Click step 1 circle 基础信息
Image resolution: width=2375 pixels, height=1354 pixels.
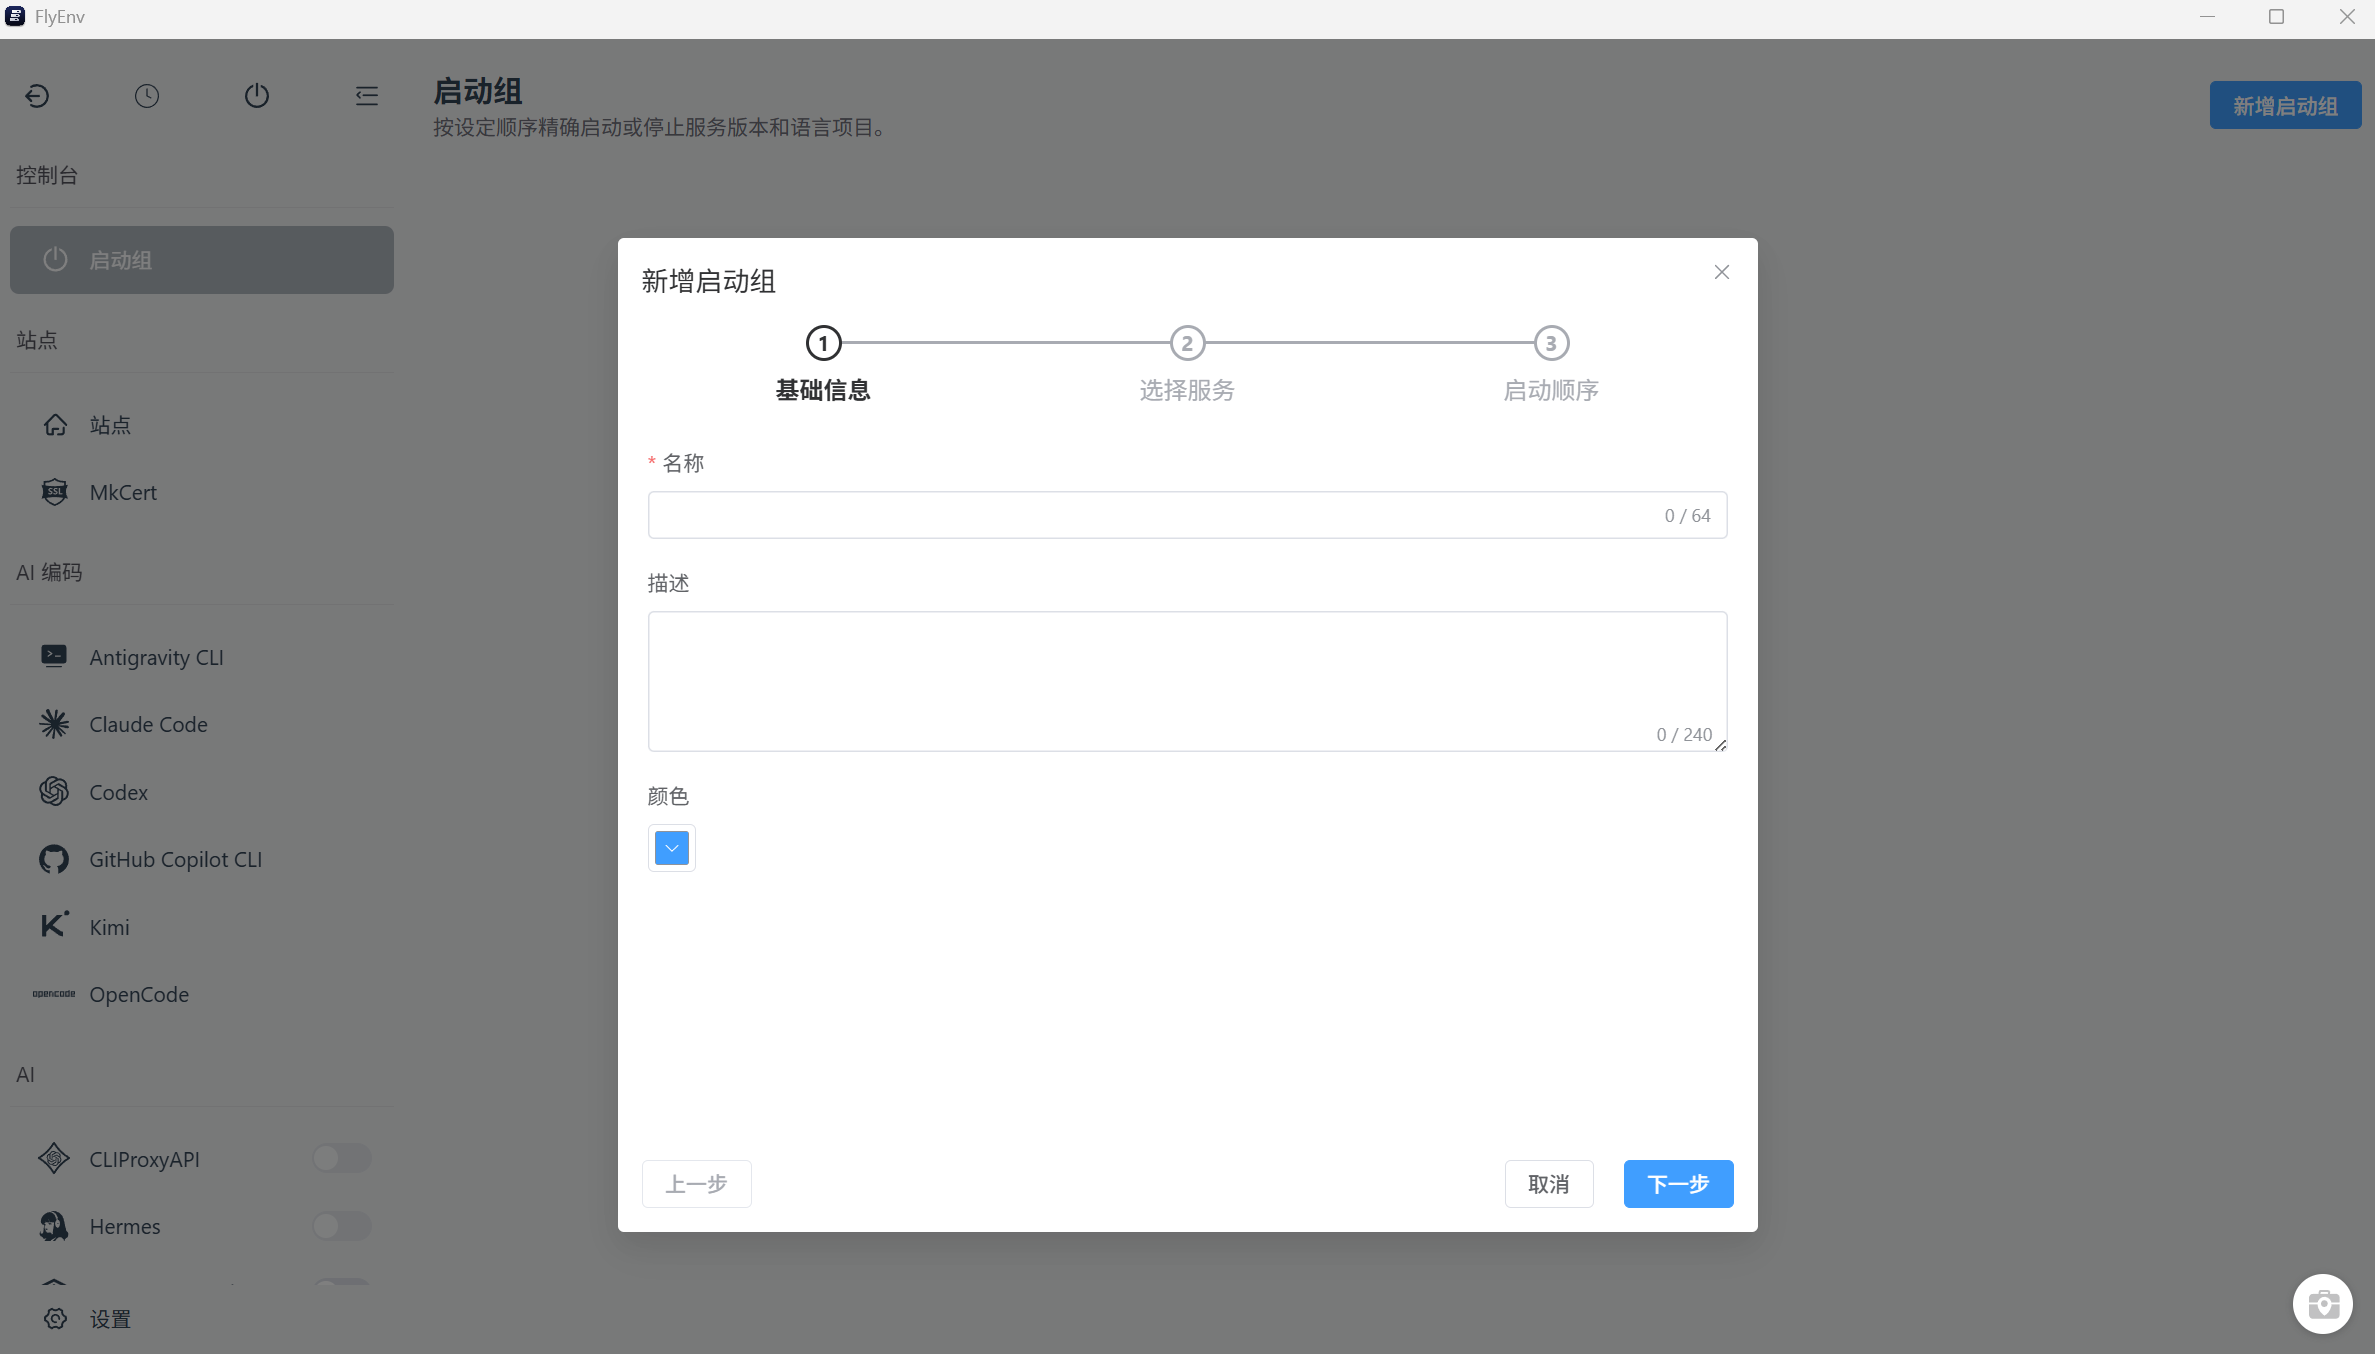[x=823, y=343]
